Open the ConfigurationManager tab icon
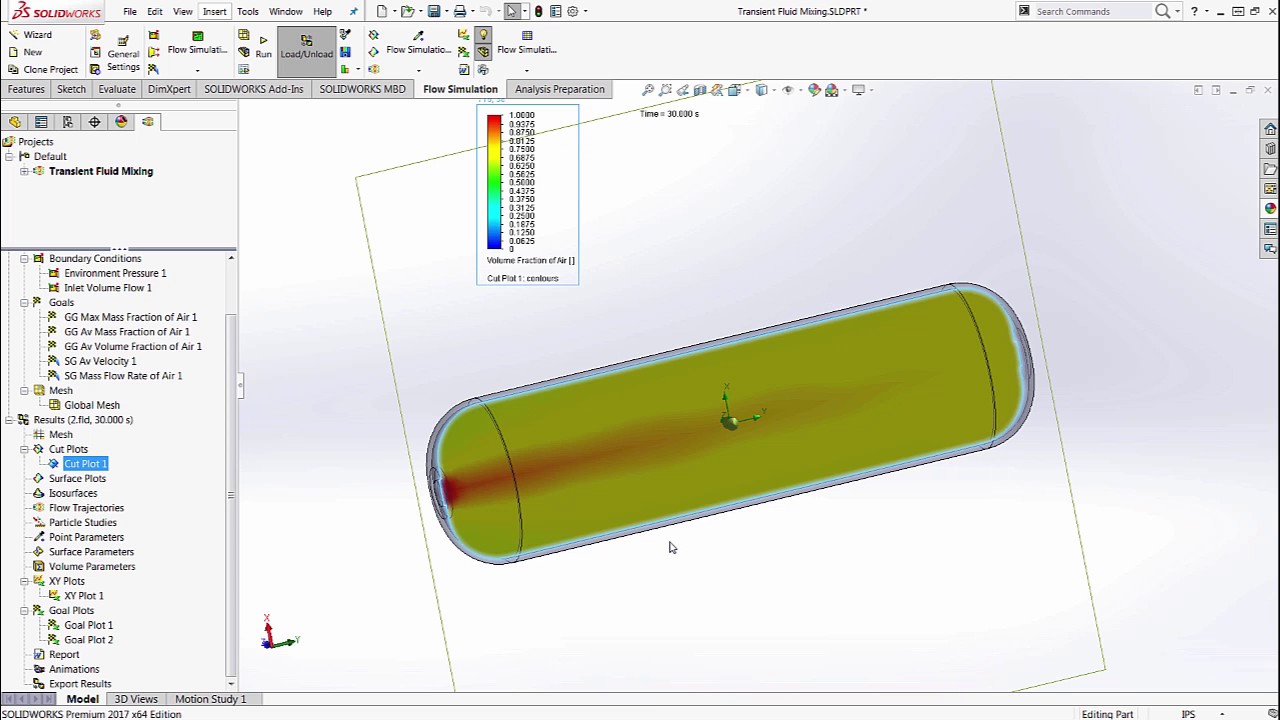The image size is (1280, 720). pyautogui.click(x=68, y=122)
